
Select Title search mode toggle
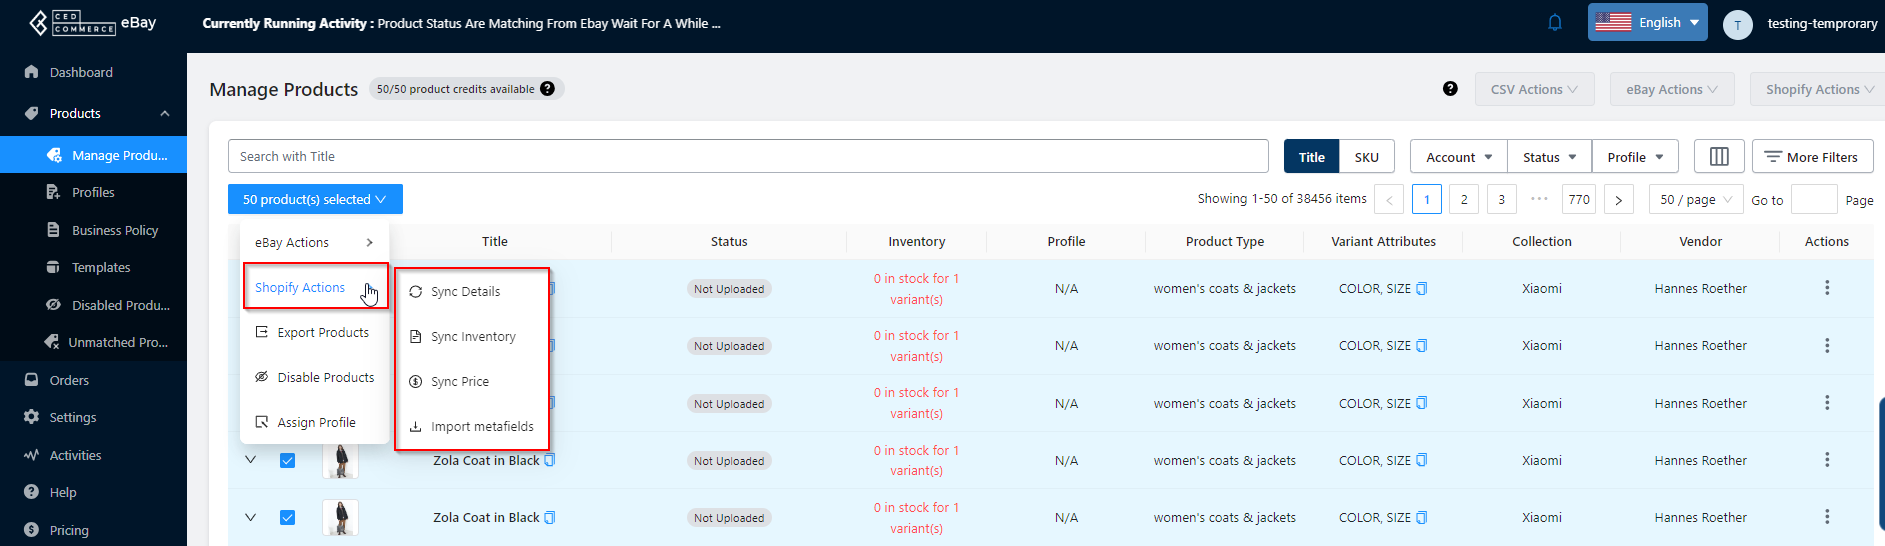tap(1312, 157)
